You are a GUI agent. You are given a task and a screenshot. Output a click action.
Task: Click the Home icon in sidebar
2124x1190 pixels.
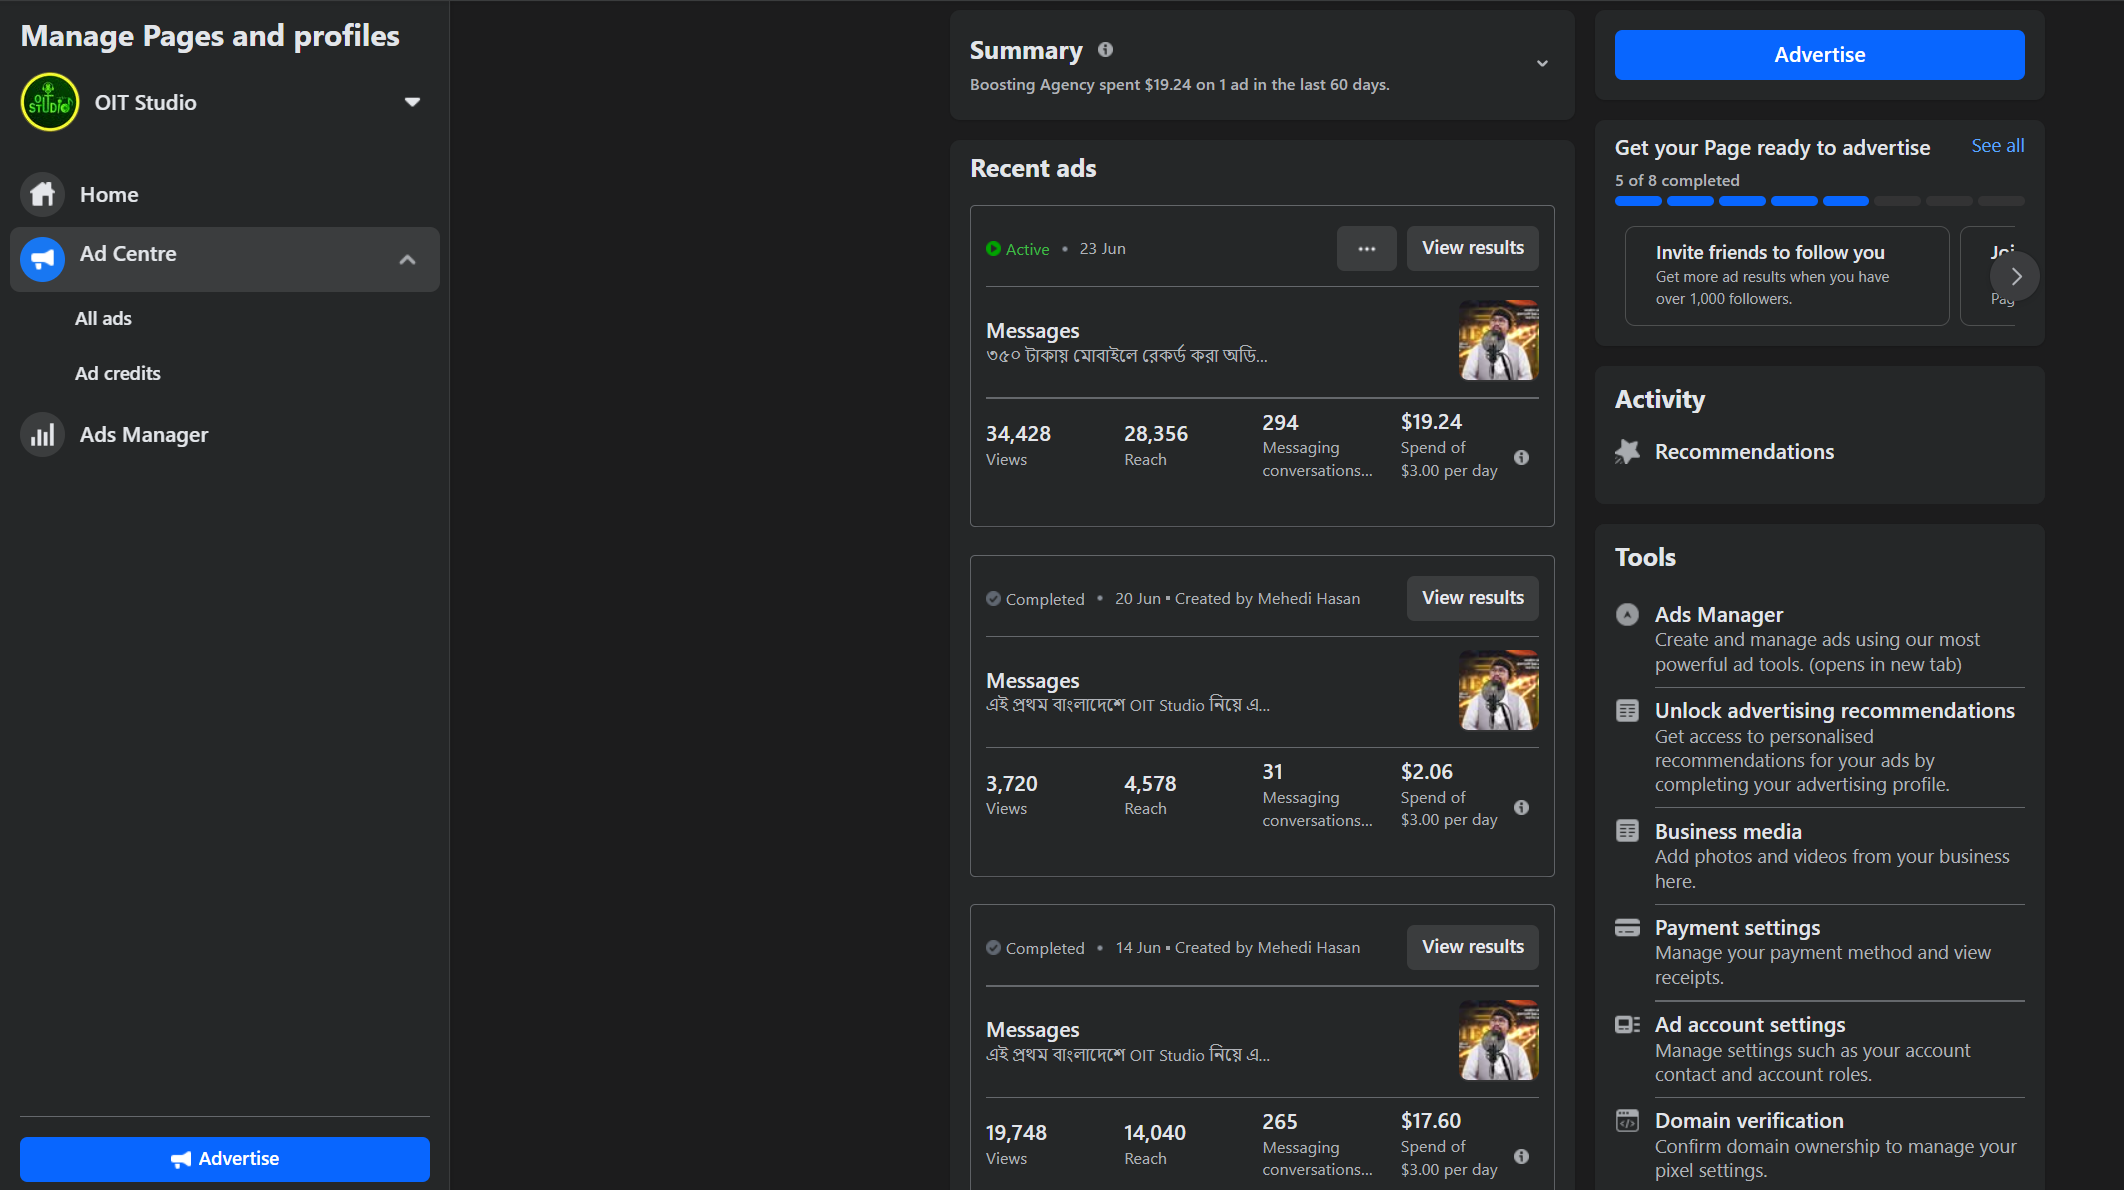coord(42,194)
